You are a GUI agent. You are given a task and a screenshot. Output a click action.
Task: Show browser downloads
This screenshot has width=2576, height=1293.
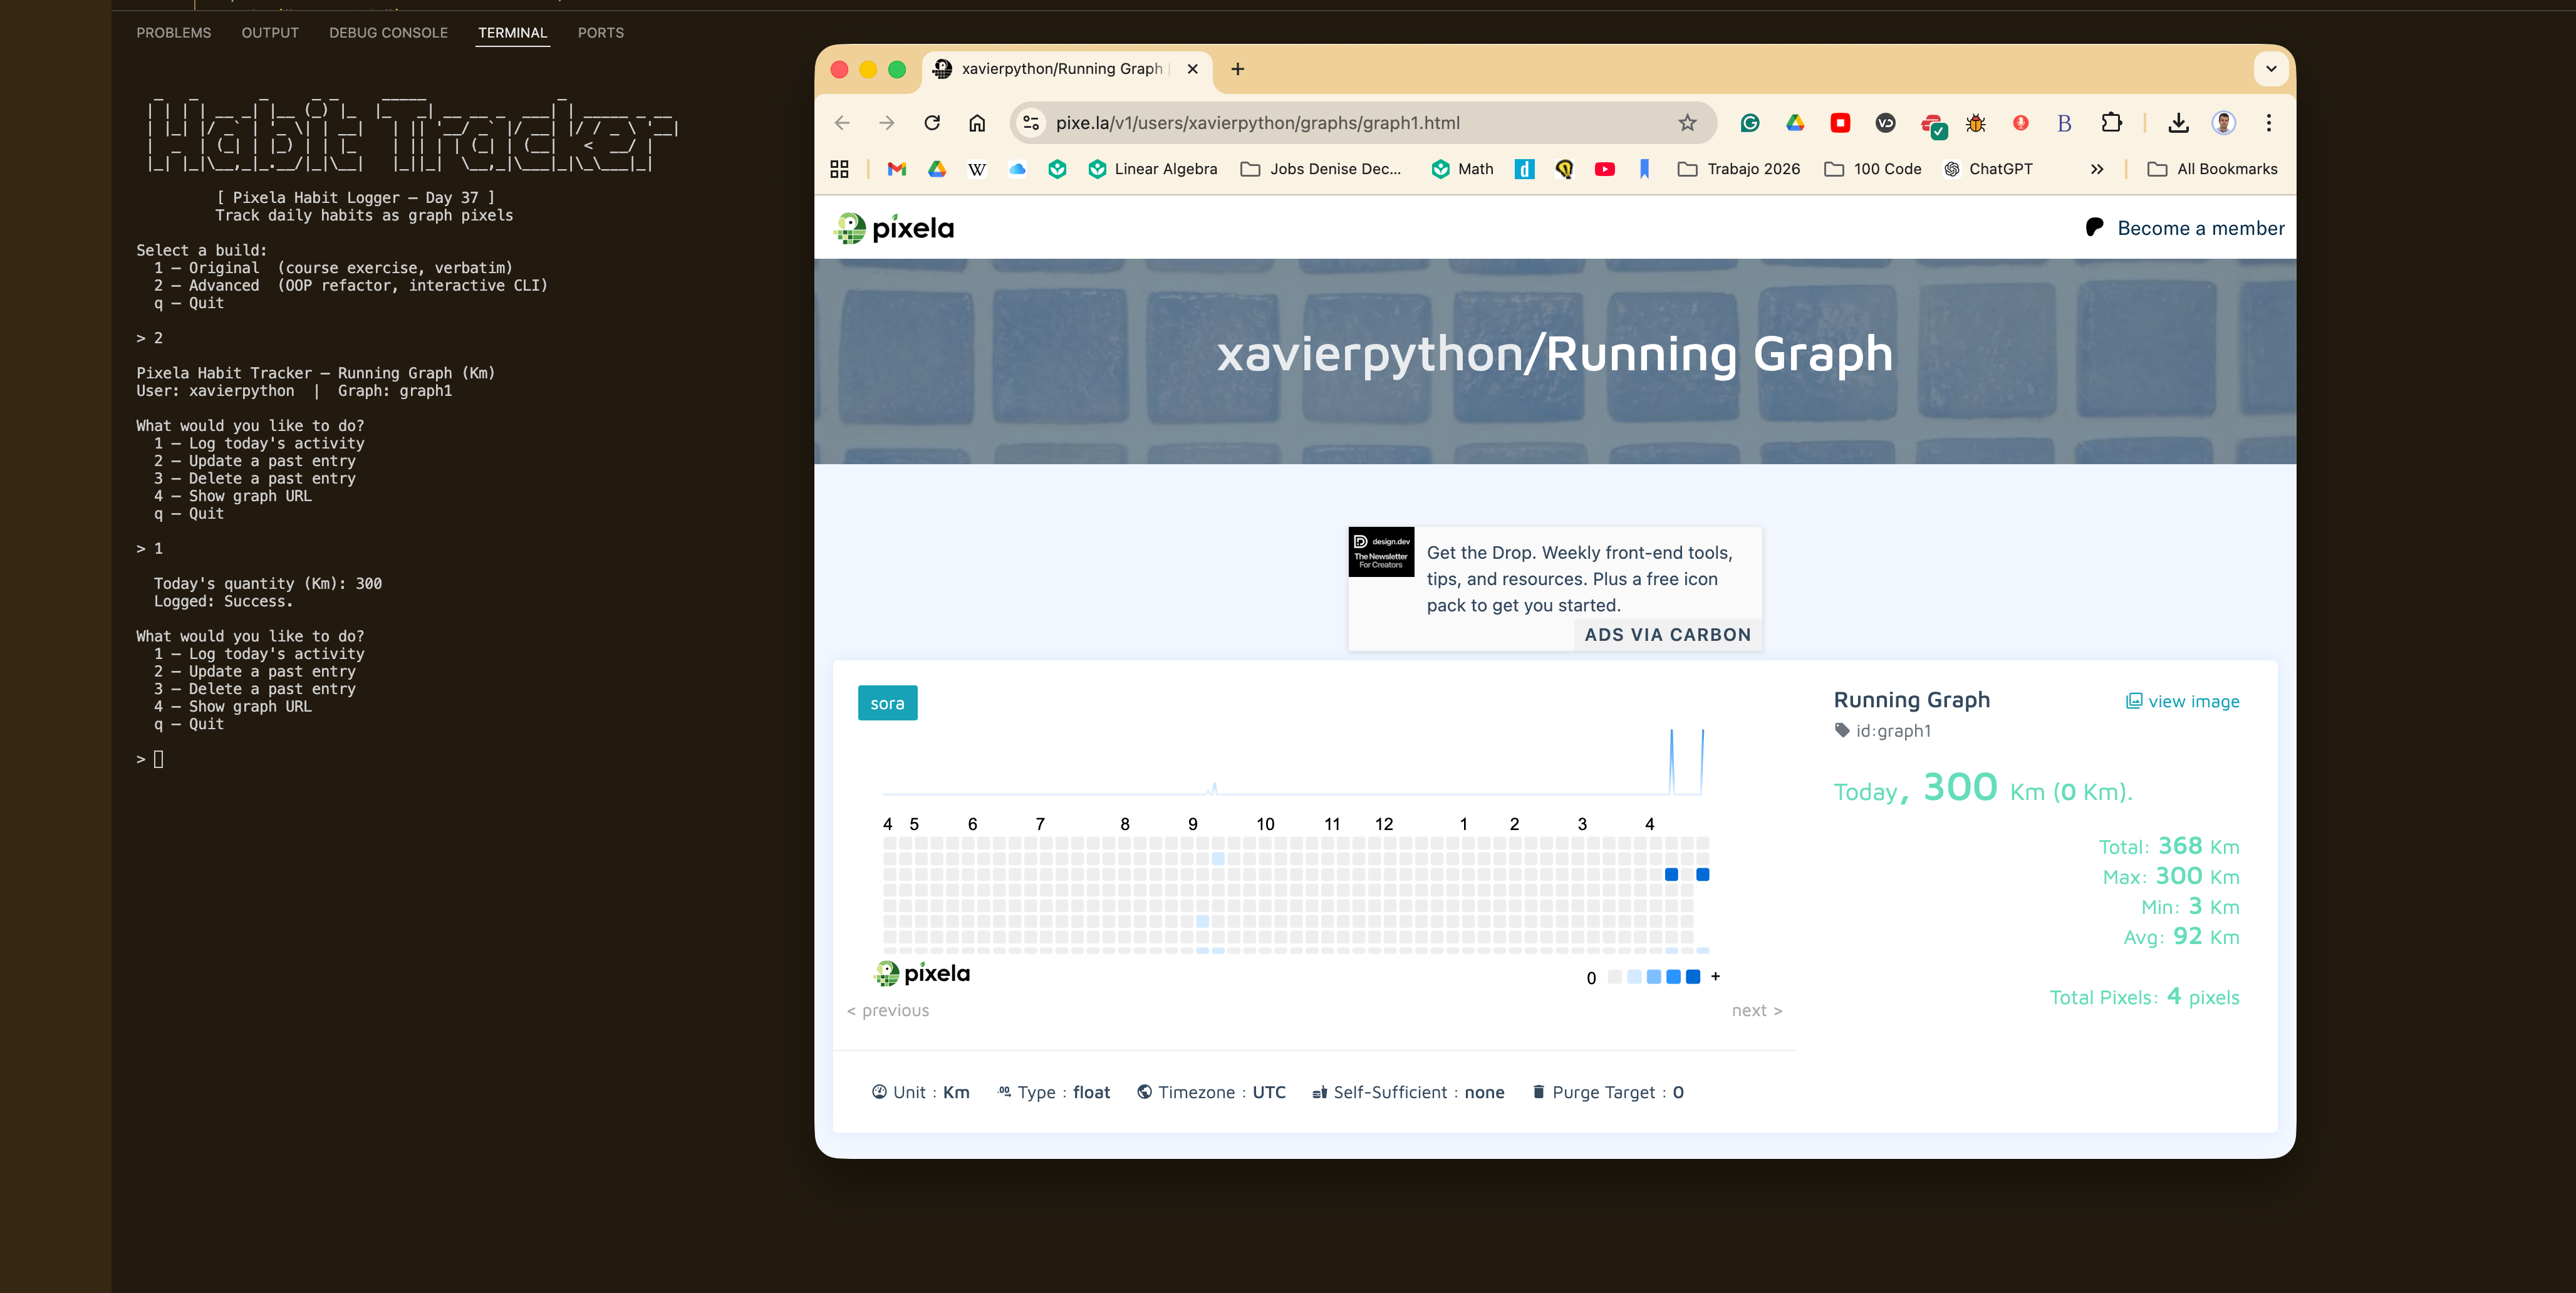point(2178,123)
